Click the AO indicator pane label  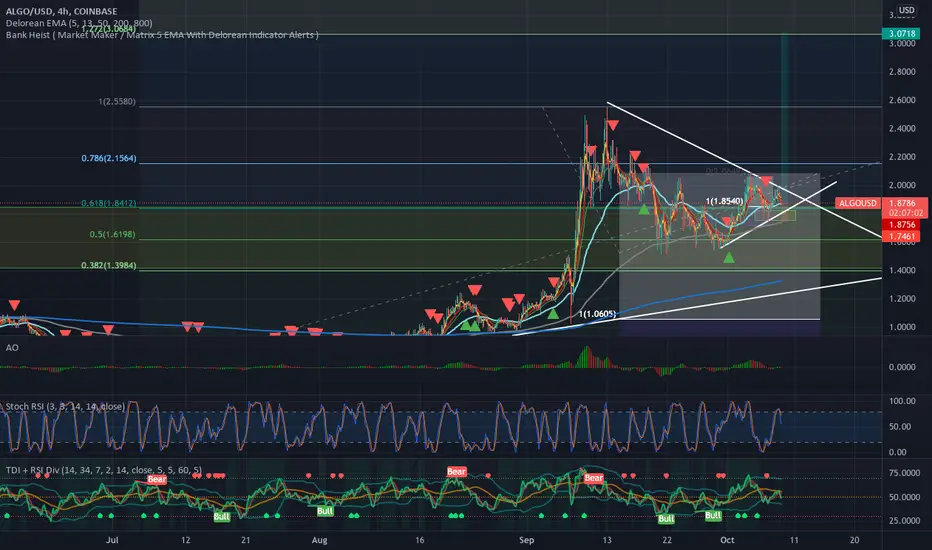pos(12,348)
